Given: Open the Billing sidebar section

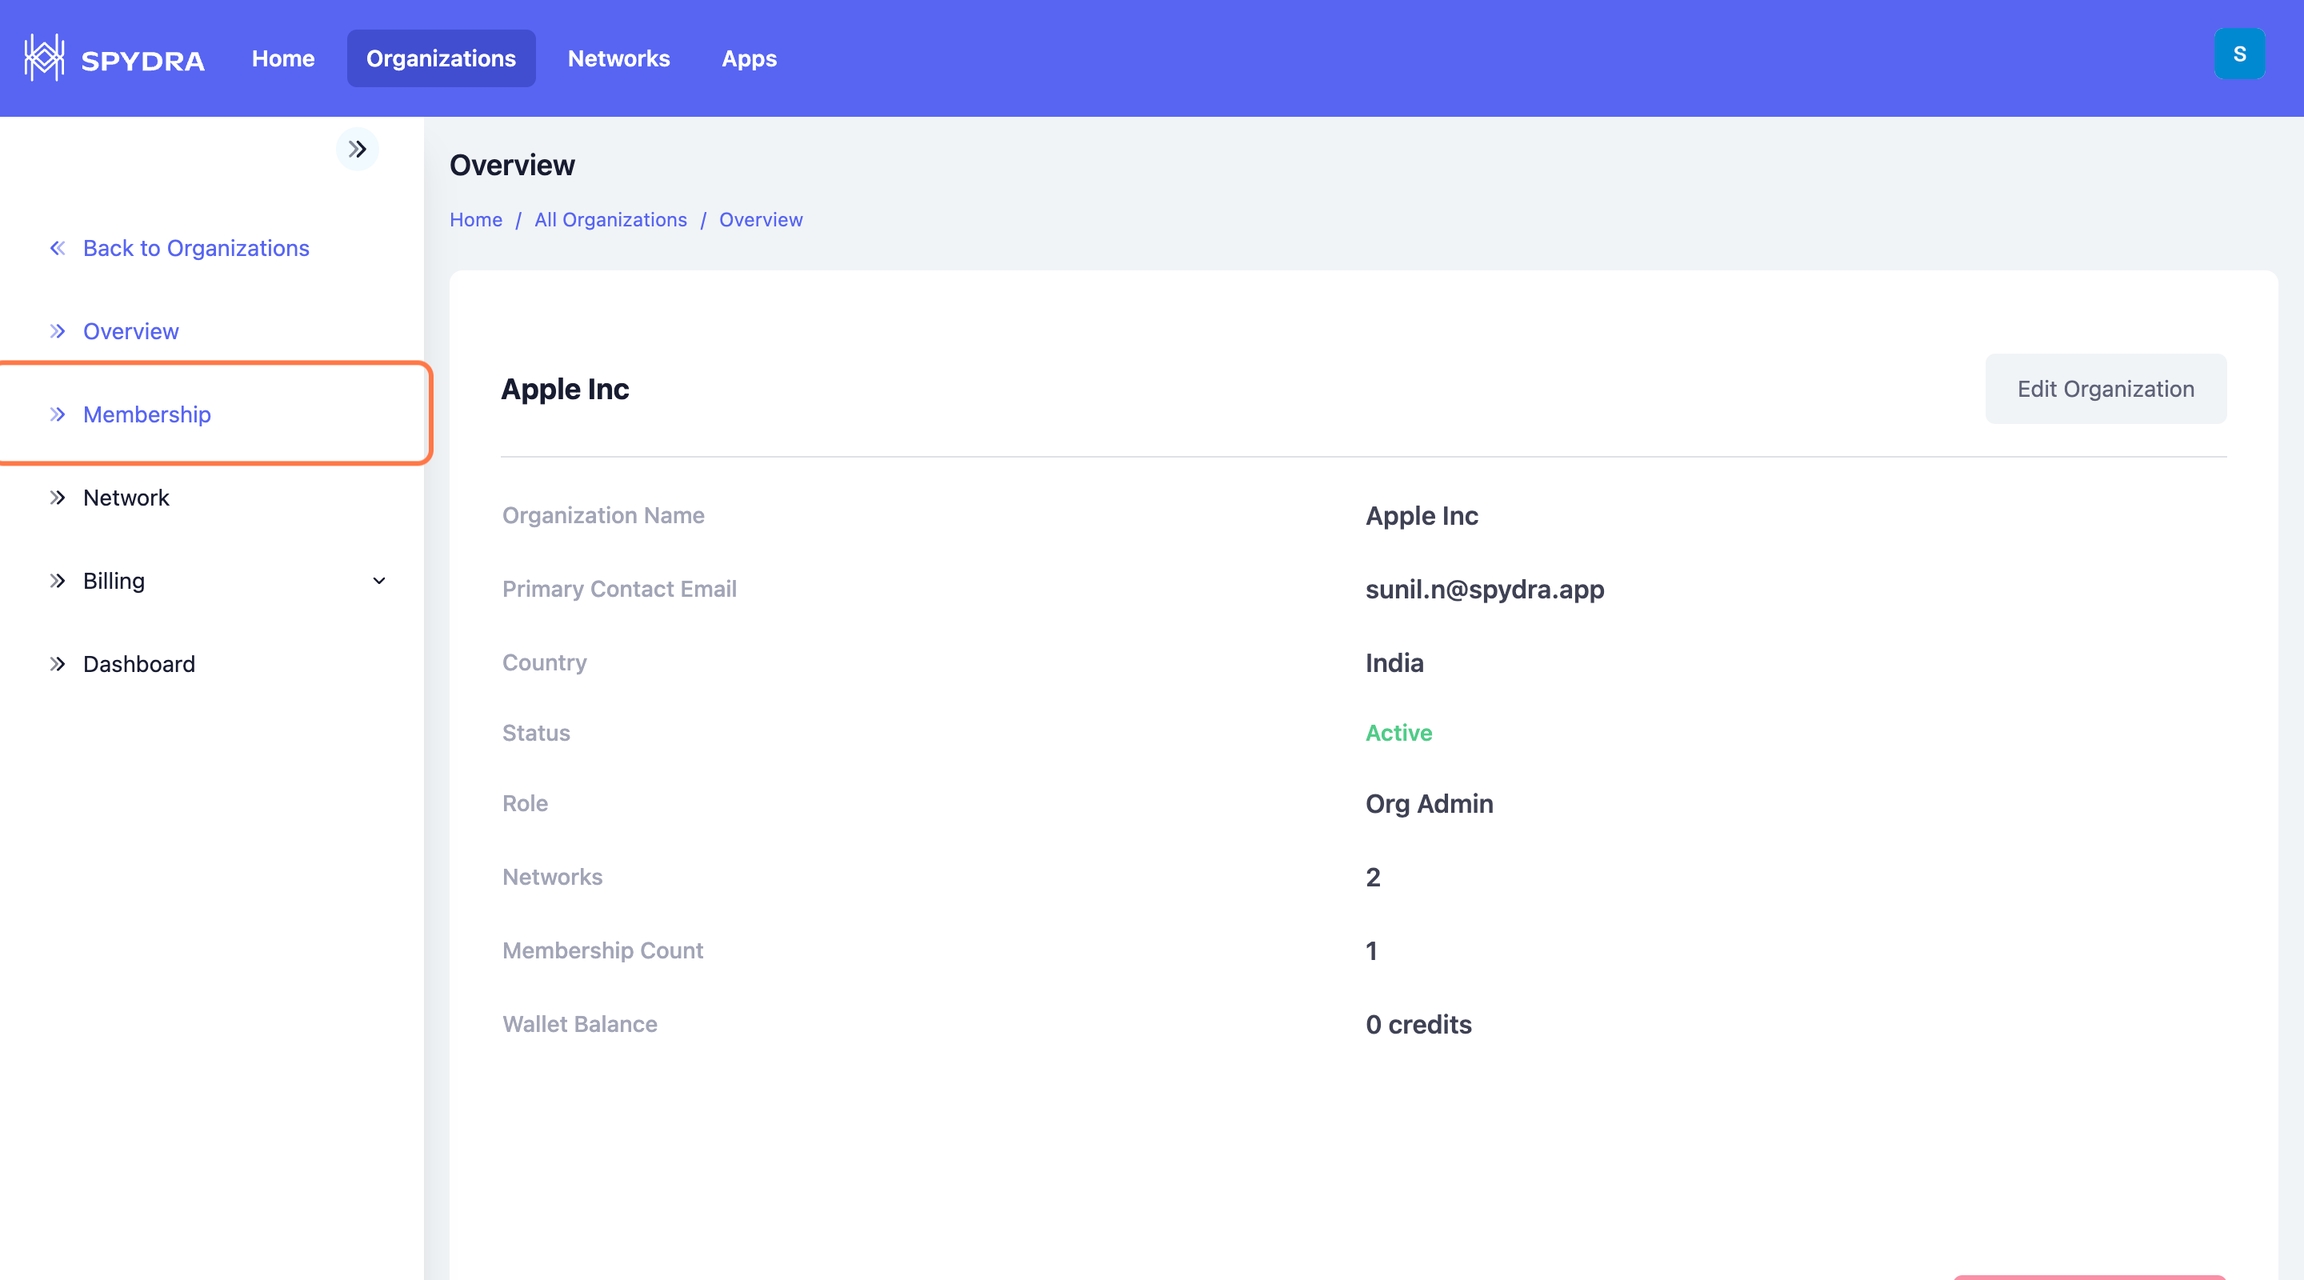Looking at the screenshot, I should click(x=114, y=581).
